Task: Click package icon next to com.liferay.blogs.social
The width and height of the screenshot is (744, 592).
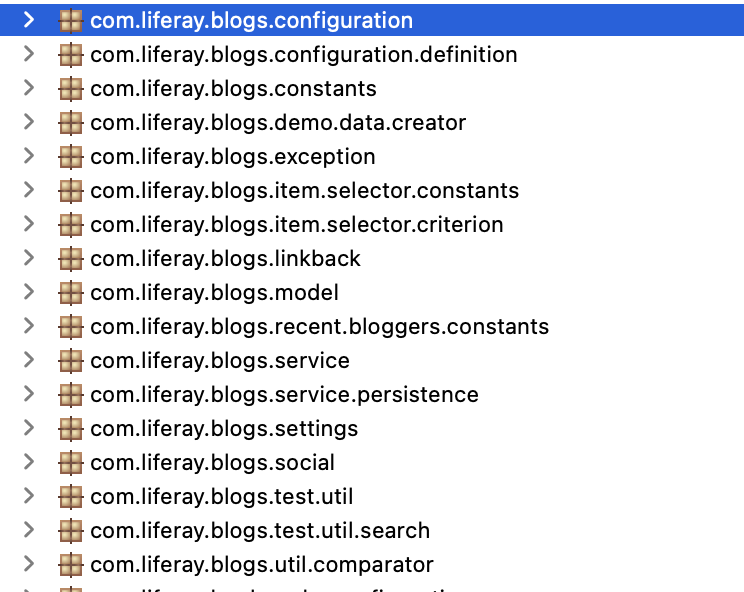Action: click(x=71, y=462)
